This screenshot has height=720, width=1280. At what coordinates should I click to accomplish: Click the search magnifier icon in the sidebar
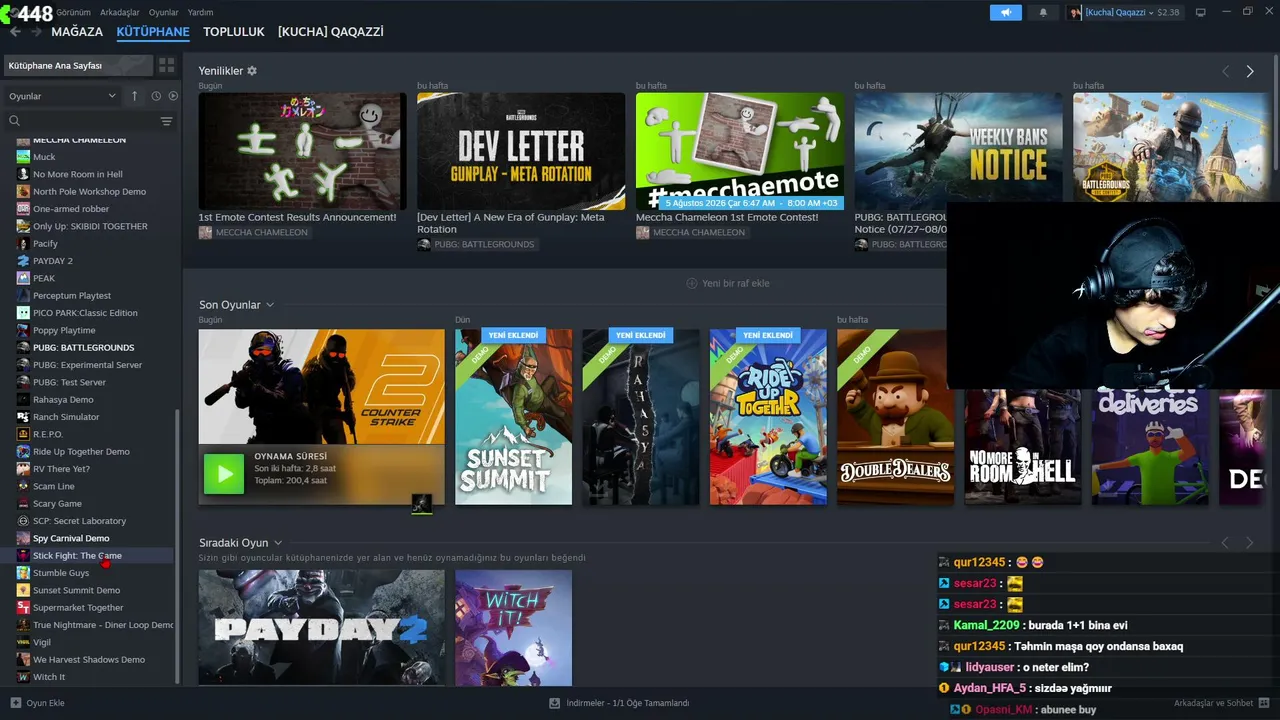click(x=14, y=121)
